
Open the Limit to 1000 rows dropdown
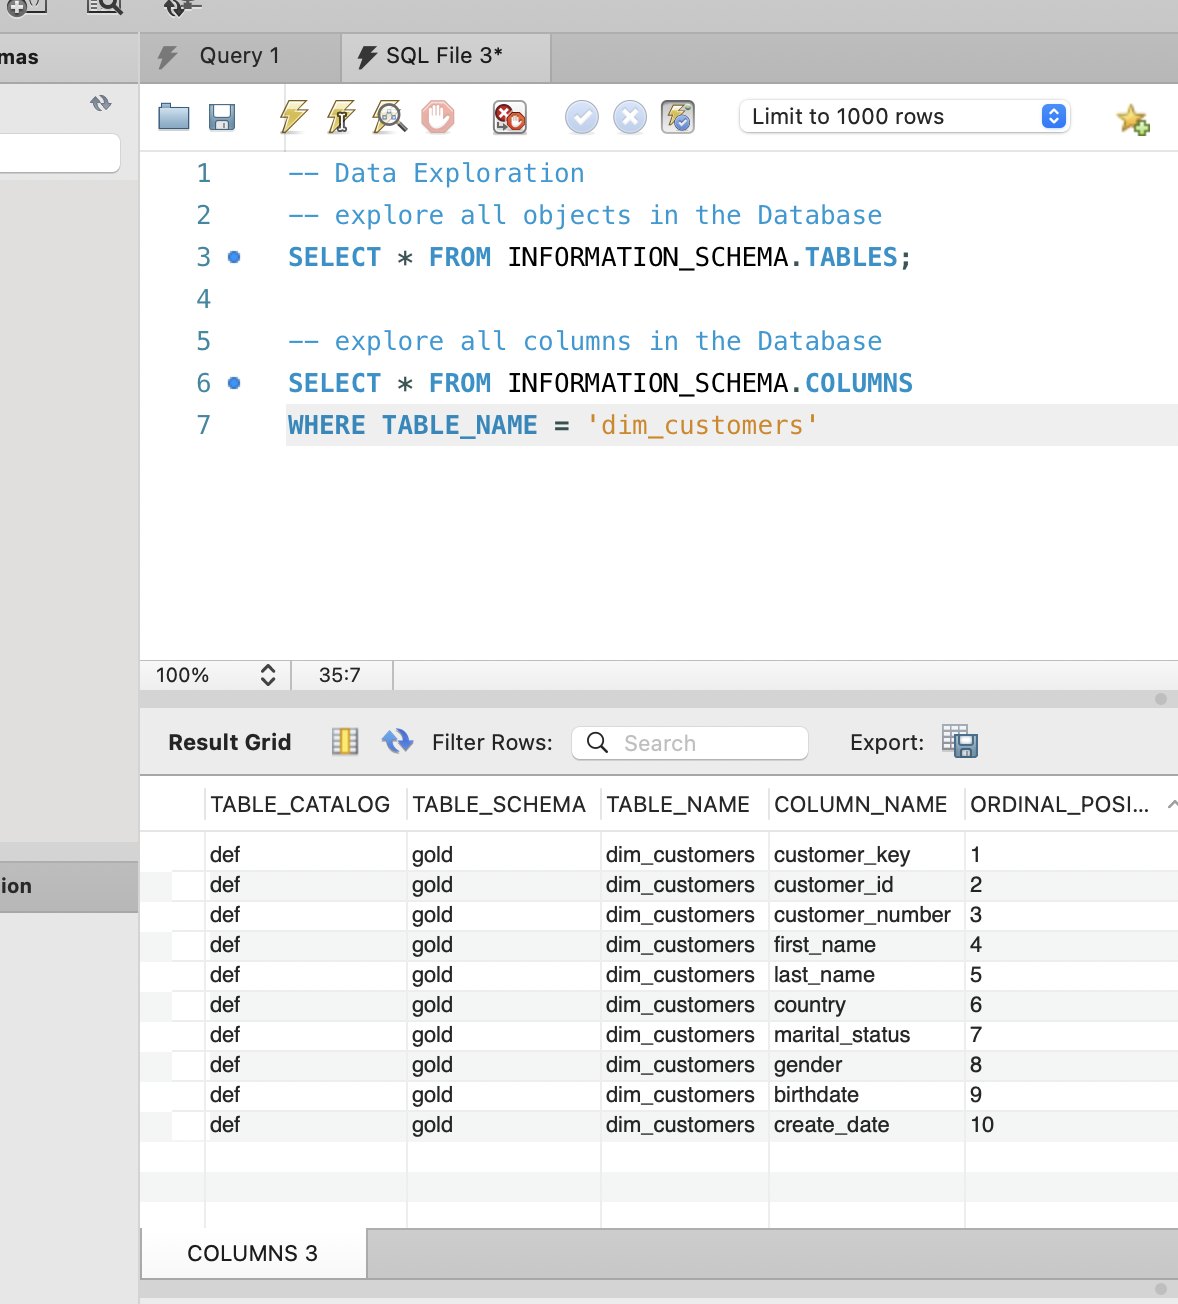click(x=1051, y=116)
